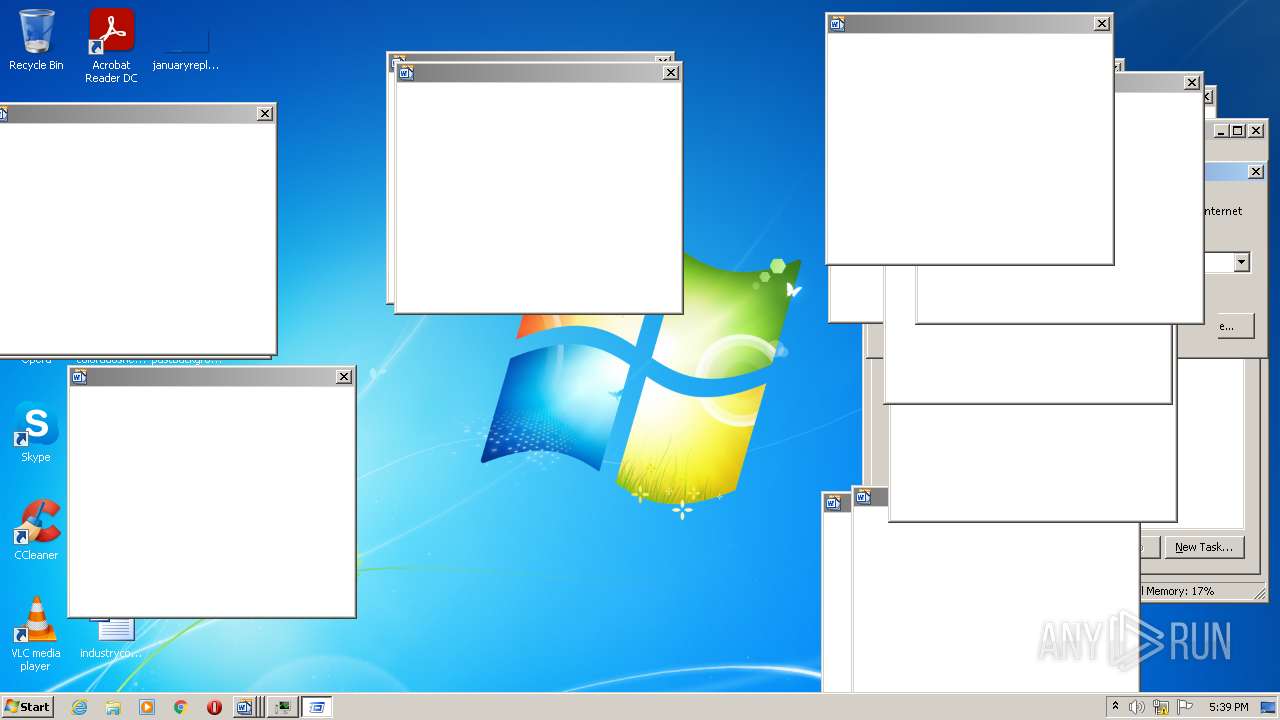The image size is (1280, 720).
Task: Click the 5:39 PM clock
Action: pyautogui.click(x=1228, y=707)
